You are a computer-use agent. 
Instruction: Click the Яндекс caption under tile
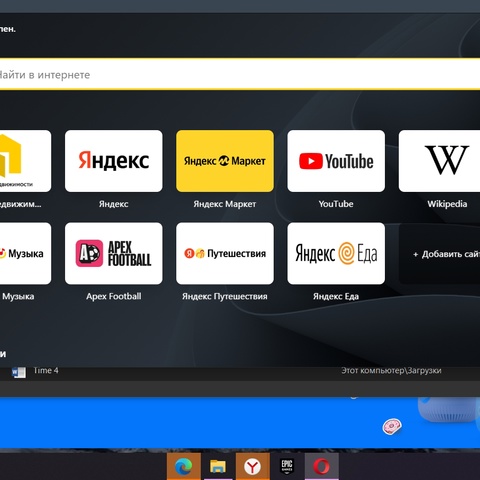(x=114, y=204)
